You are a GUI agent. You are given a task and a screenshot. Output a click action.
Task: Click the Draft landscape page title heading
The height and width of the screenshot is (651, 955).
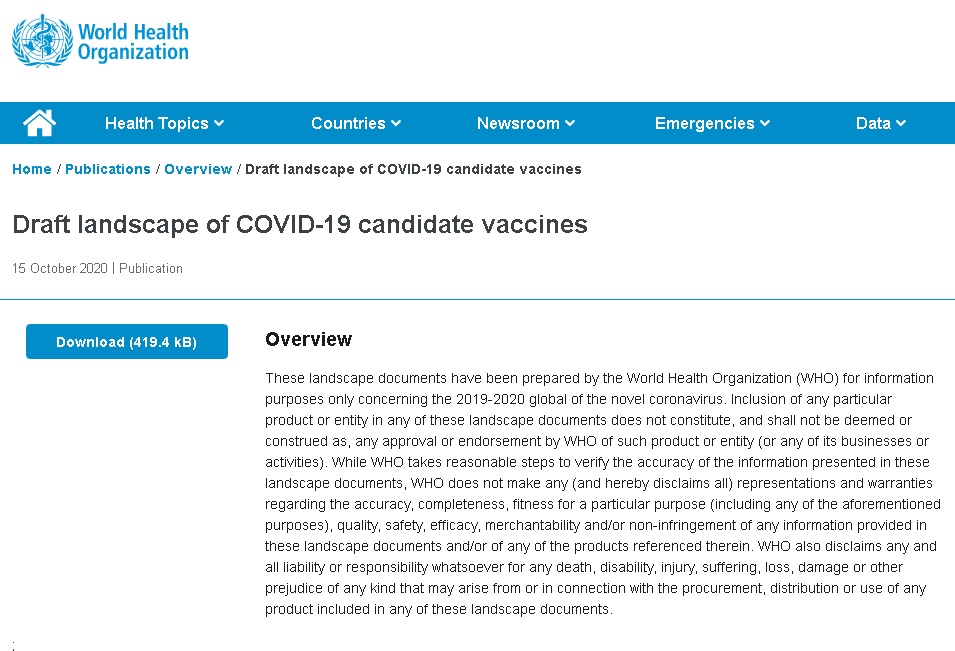click(300, 224)
